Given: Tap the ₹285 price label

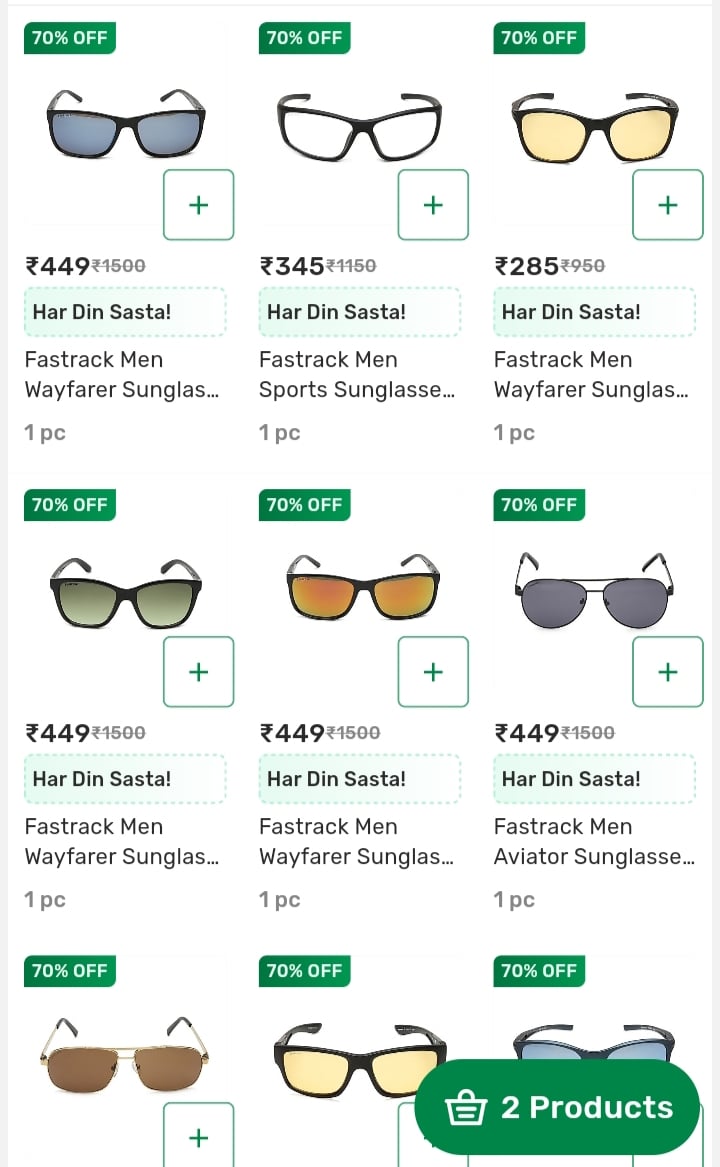Looking at the screenshot, I should click(x=526, y=266).
